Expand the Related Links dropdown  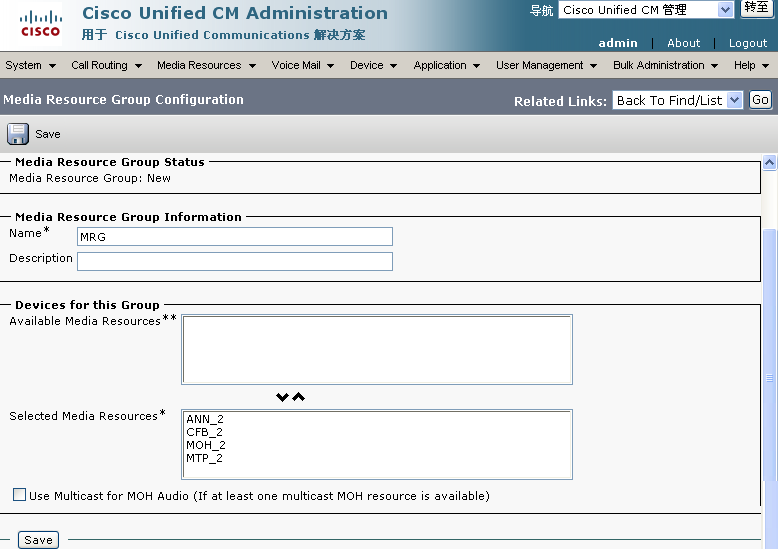tap(677, 100)
